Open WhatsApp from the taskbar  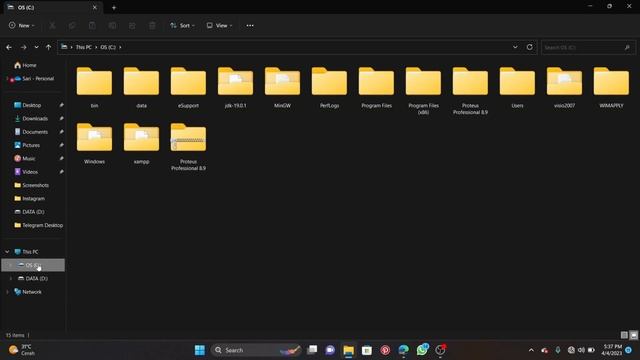(x=422, y=350)
